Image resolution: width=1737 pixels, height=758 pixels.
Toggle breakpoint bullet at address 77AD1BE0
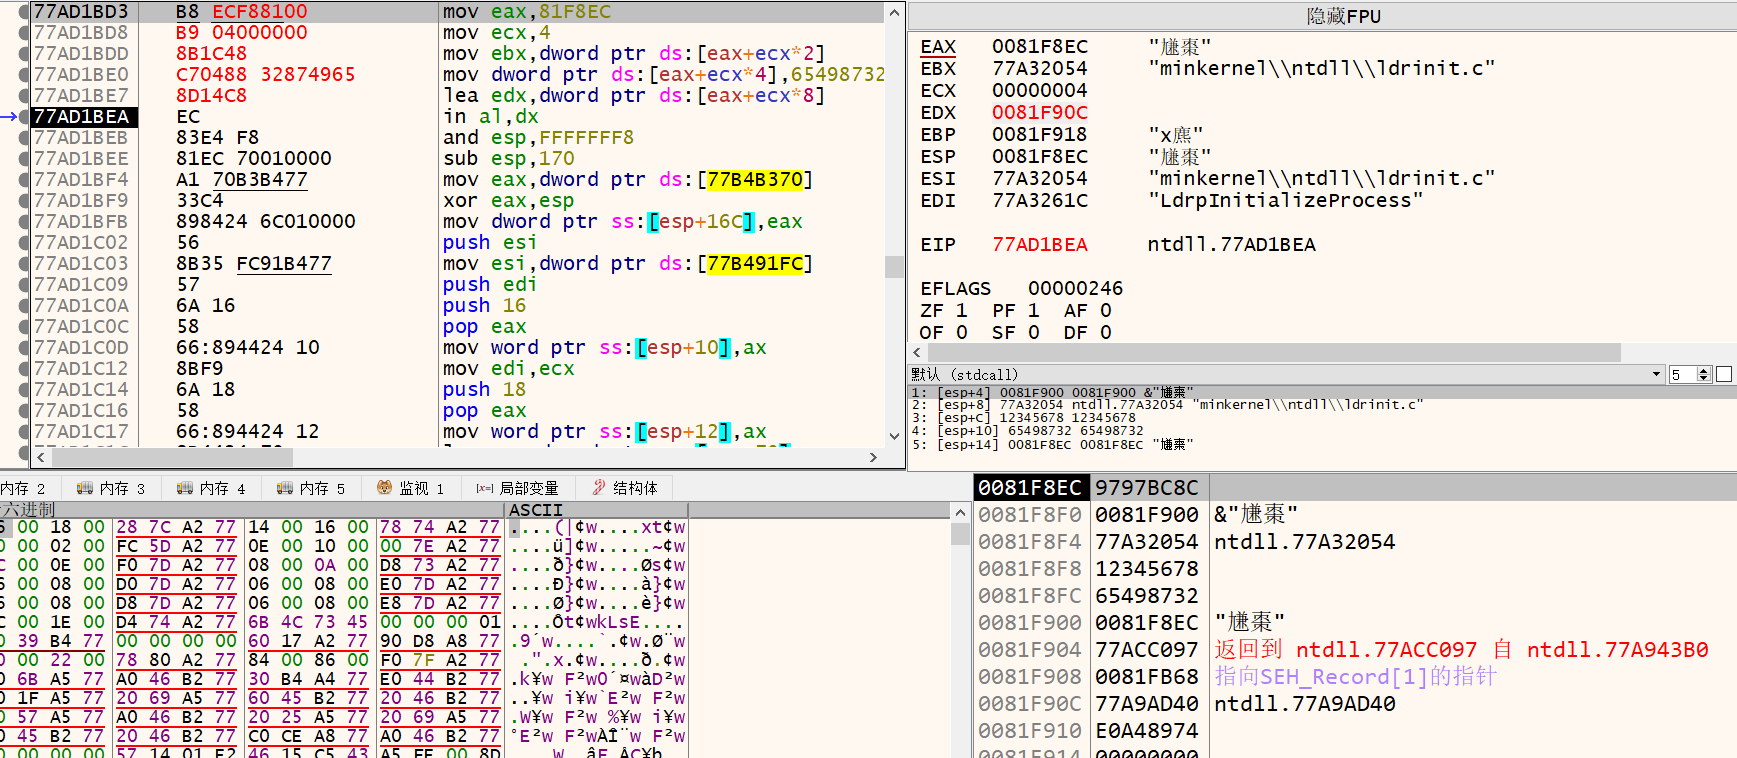coord(24,75)
